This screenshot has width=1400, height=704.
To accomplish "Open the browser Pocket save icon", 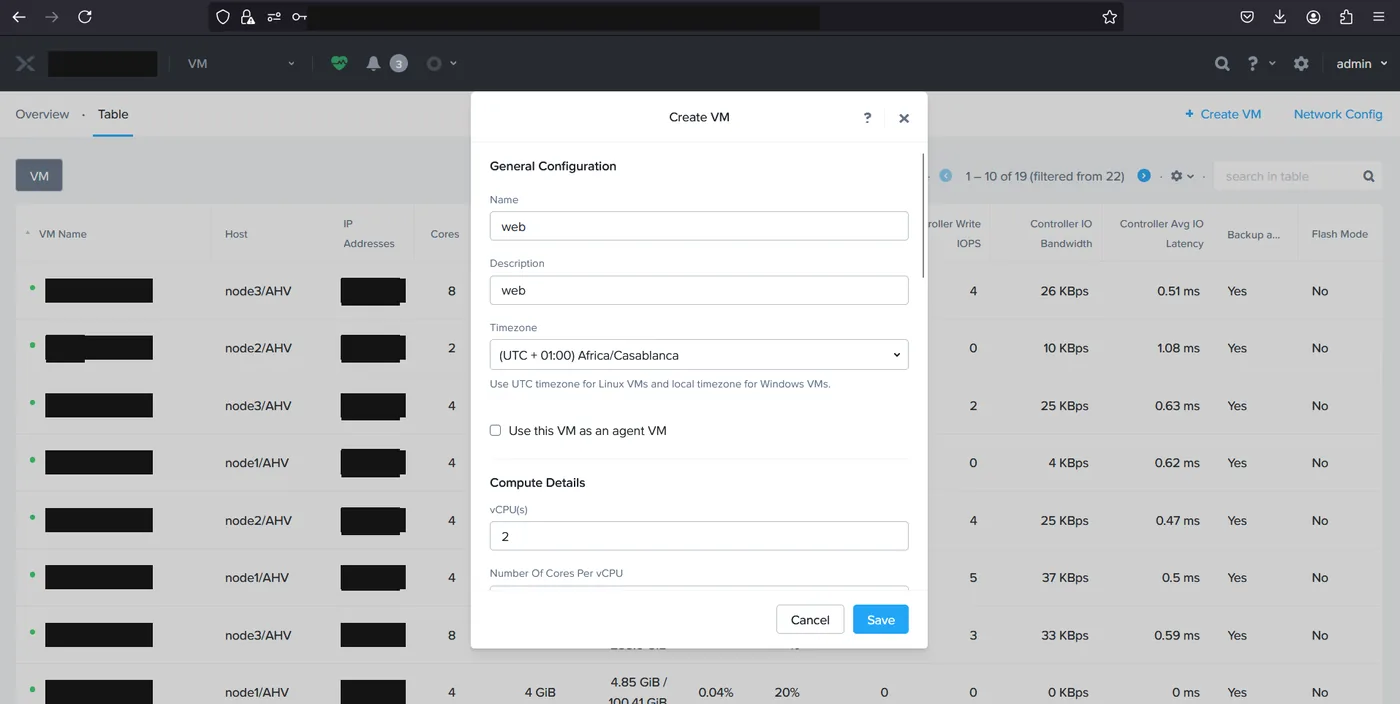I will (1247, 17).
